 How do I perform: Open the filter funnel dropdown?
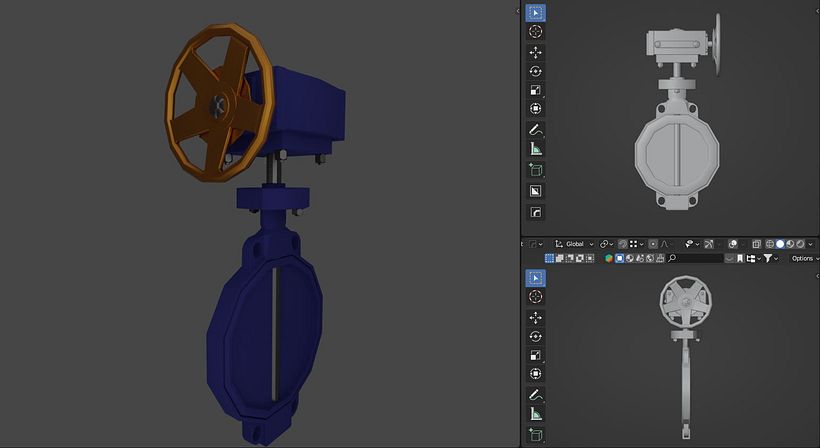(771, 258)
